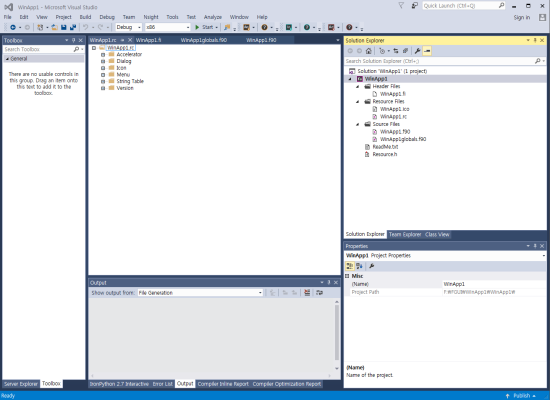Switch to the WinApp1.fi editor tab

pos(148,40)
